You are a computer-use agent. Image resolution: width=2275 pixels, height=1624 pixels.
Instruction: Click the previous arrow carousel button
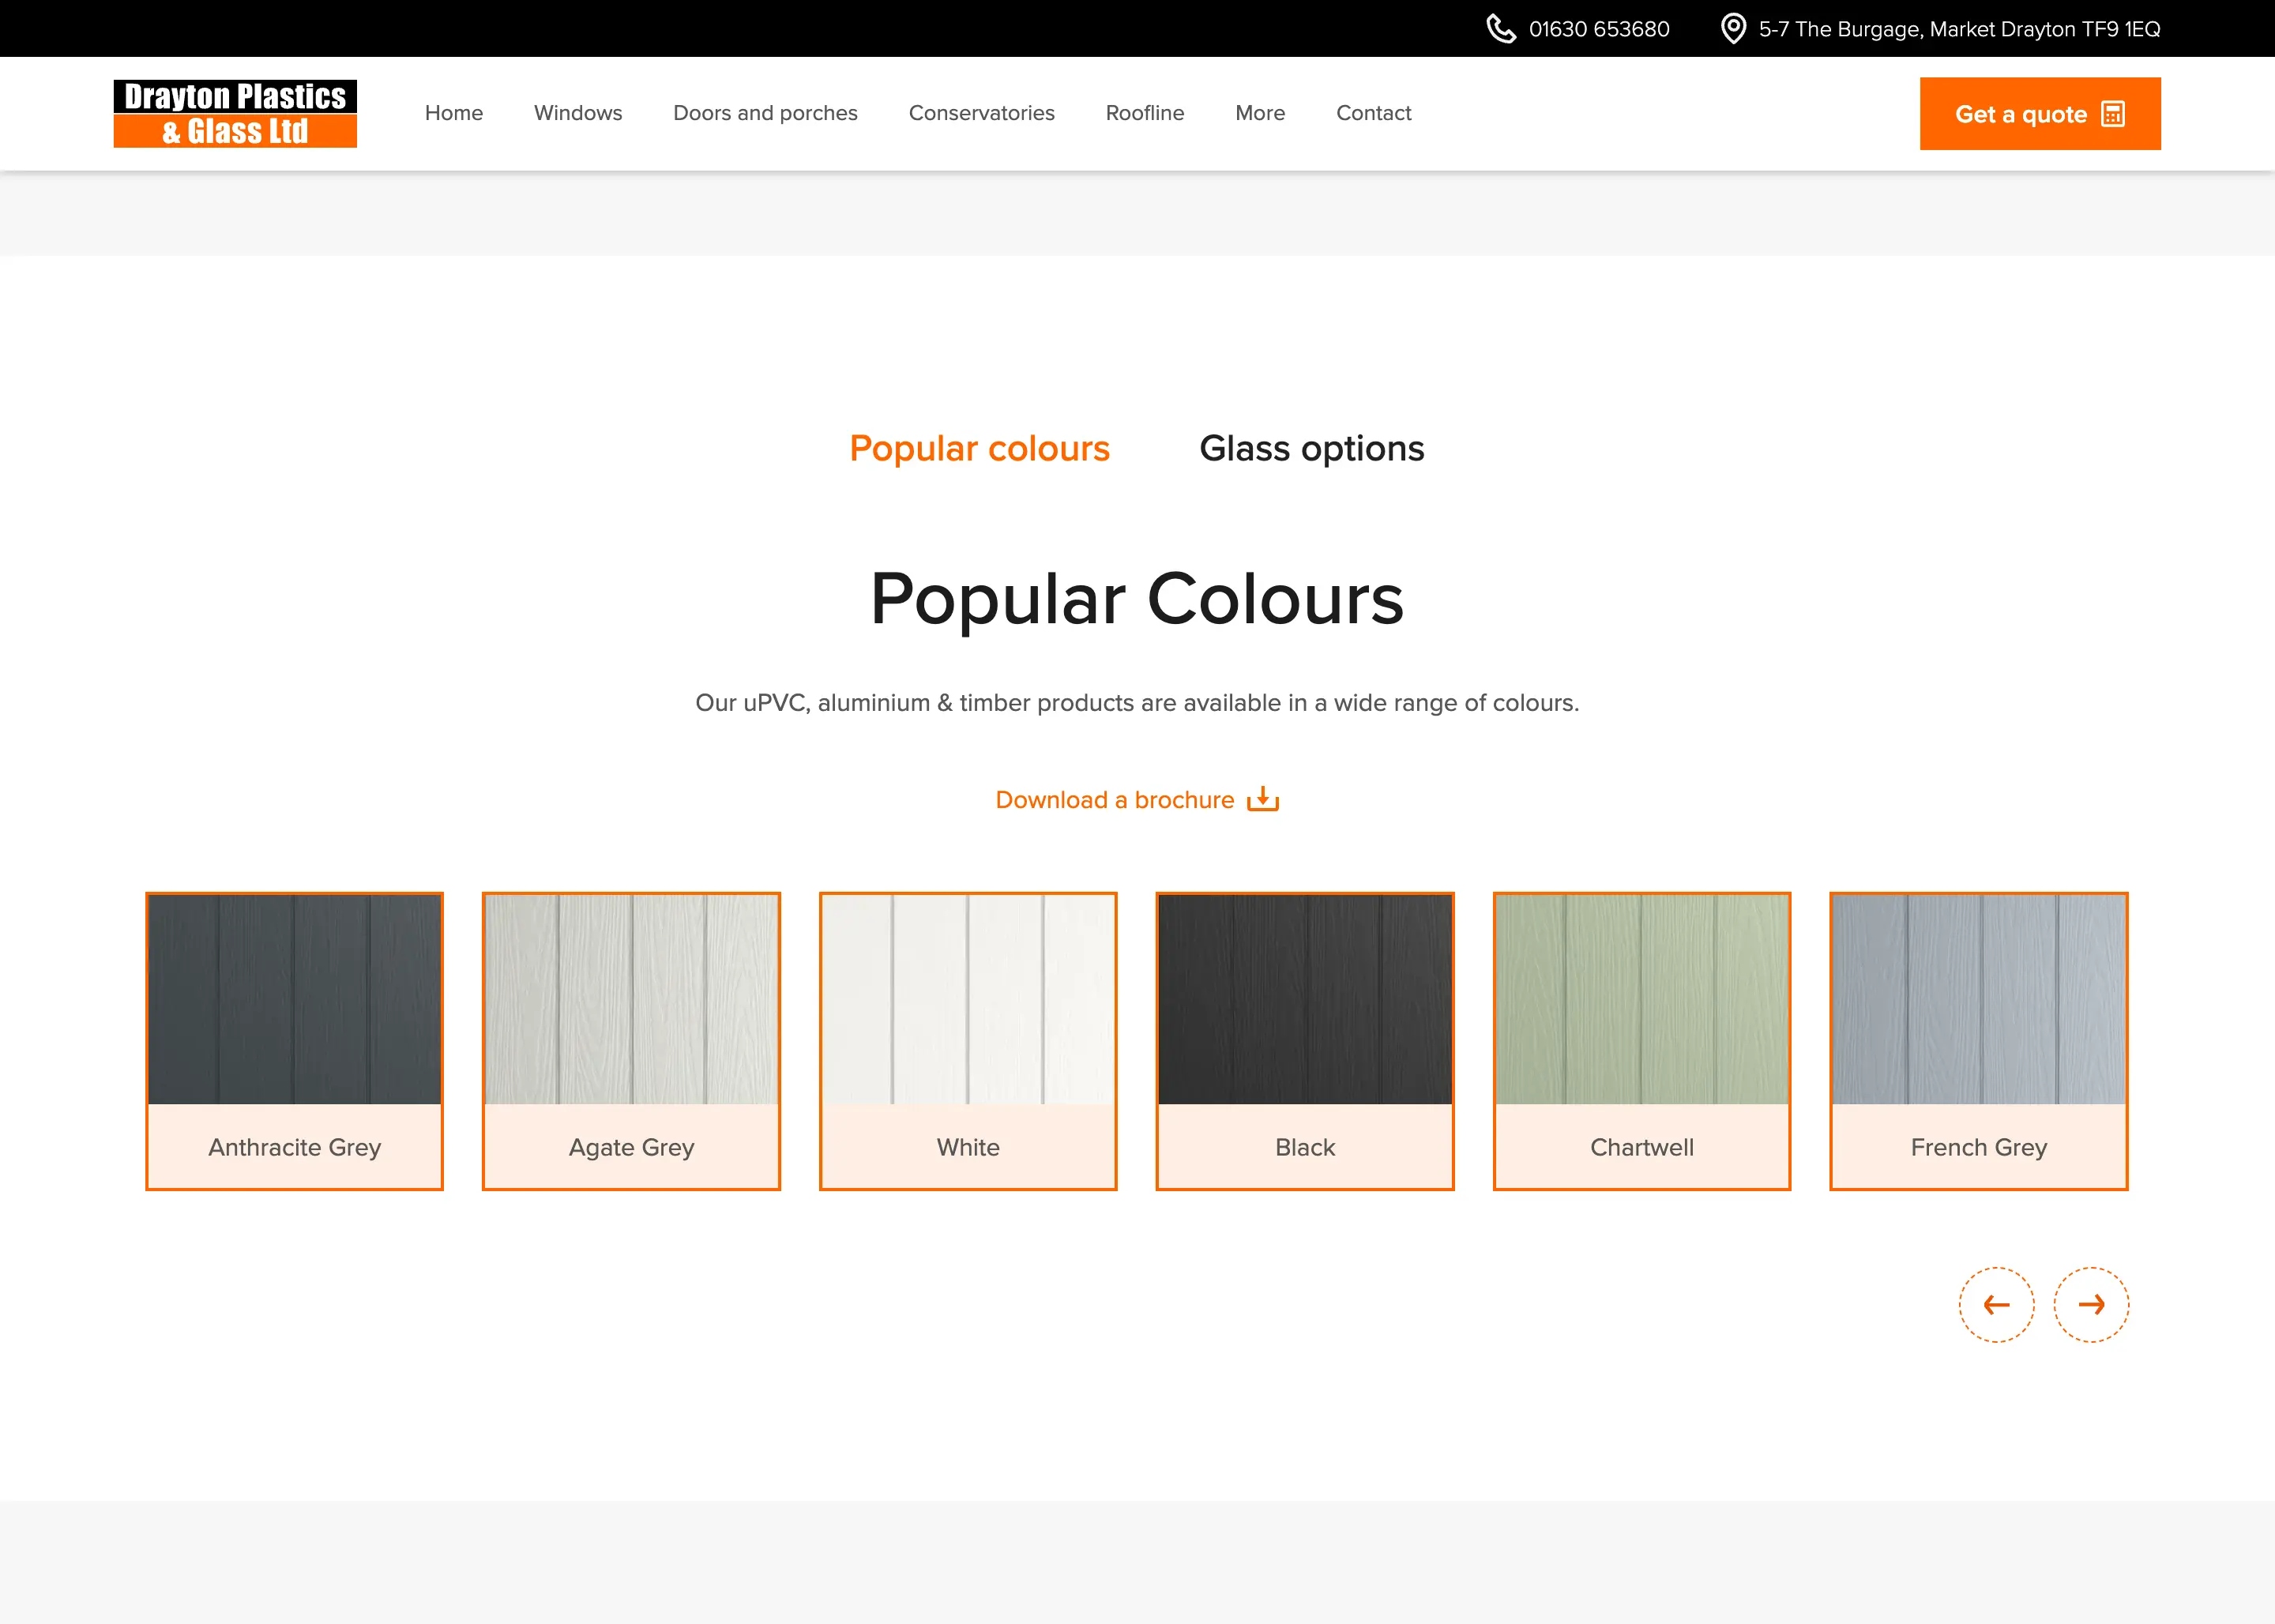tap(1996, 1304)
